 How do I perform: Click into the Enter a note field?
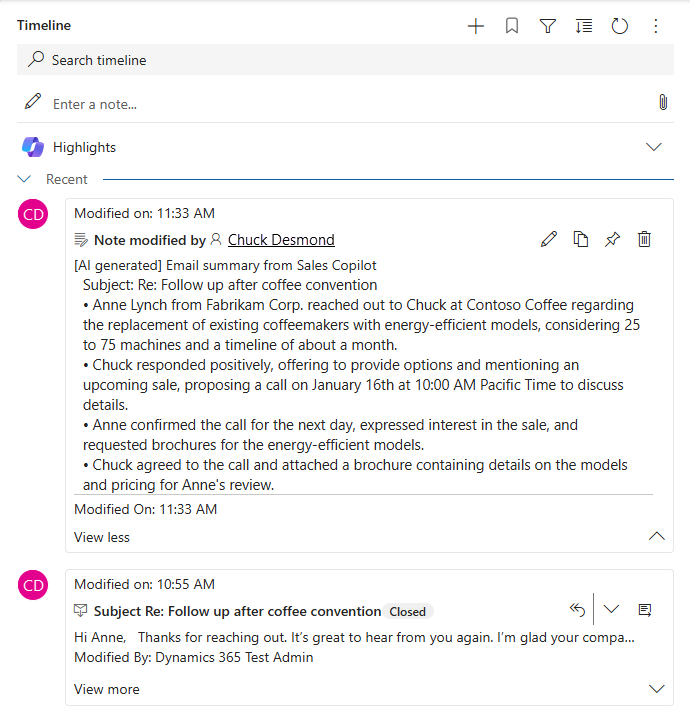pos(340,104)
